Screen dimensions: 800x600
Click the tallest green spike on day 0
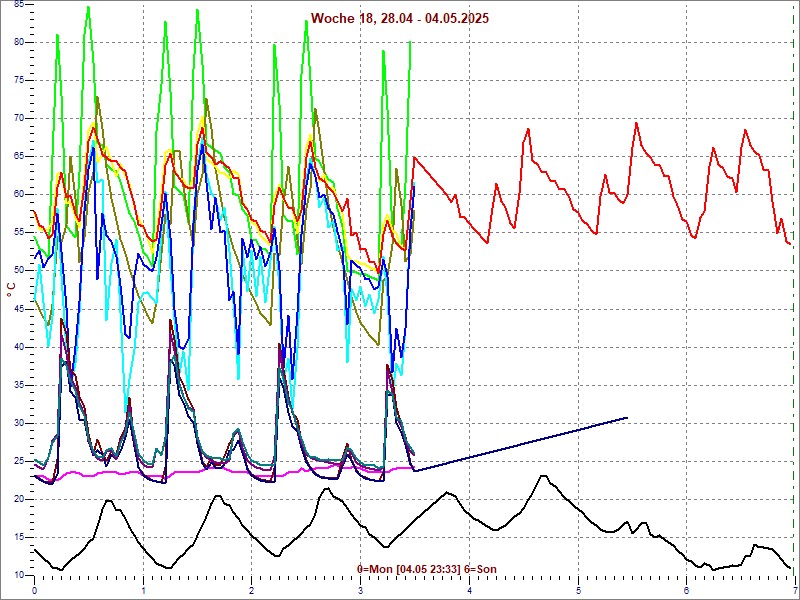pos(88,7)
